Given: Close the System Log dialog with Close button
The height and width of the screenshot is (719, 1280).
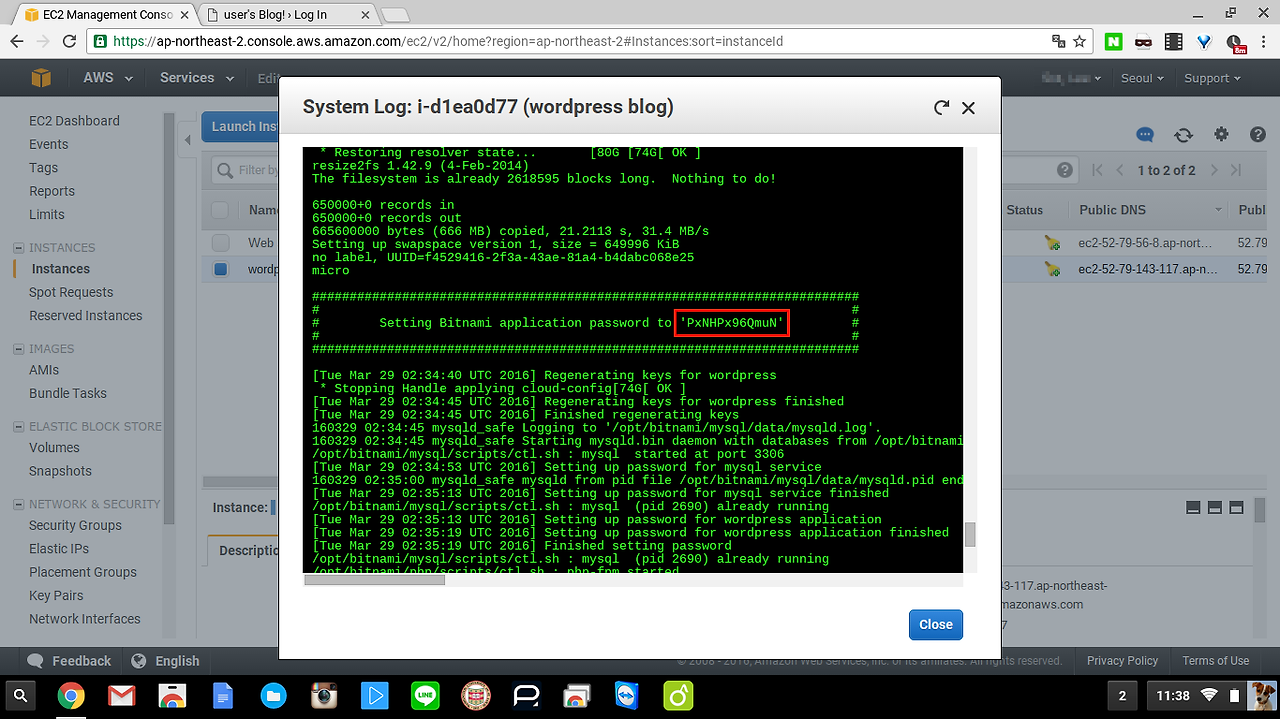Looking at the screenshot, I should pos(936,624).
